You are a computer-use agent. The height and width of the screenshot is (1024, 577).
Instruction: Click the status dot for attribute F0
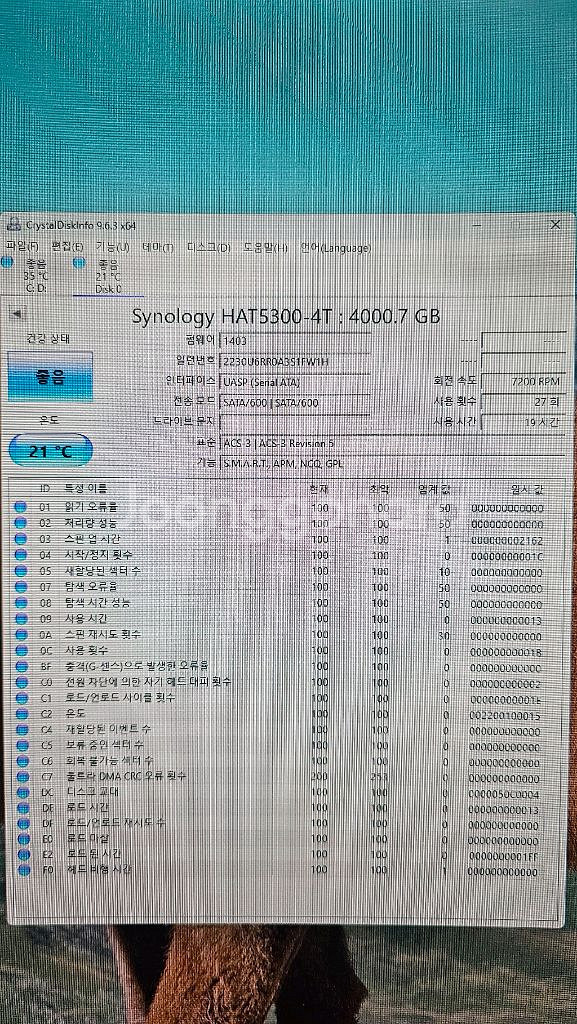25,870
